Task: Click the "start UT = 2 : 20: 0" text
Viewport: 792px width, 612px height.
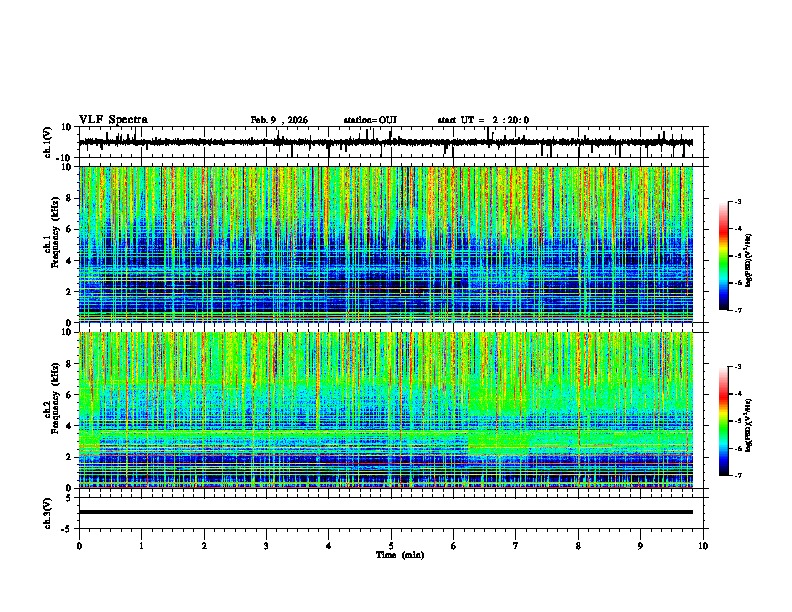Action: click(x=483, y=120)
